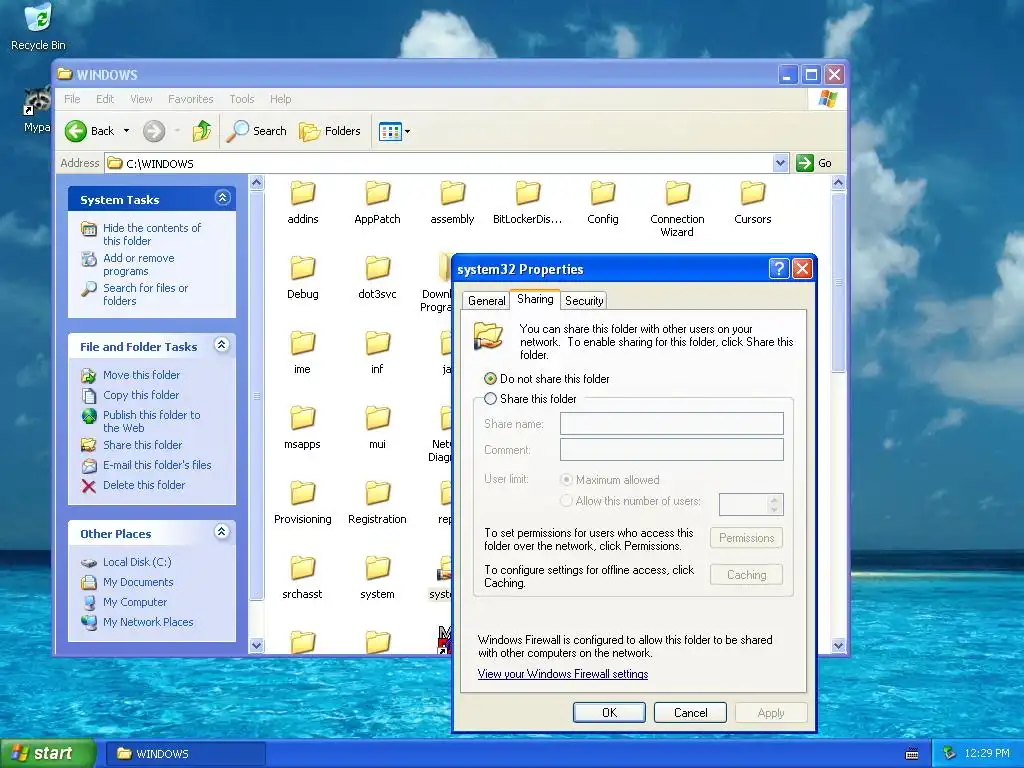Click the Go button in address bar
The height and width of the screenshot is (768, 1024).
tap(814, 163)
